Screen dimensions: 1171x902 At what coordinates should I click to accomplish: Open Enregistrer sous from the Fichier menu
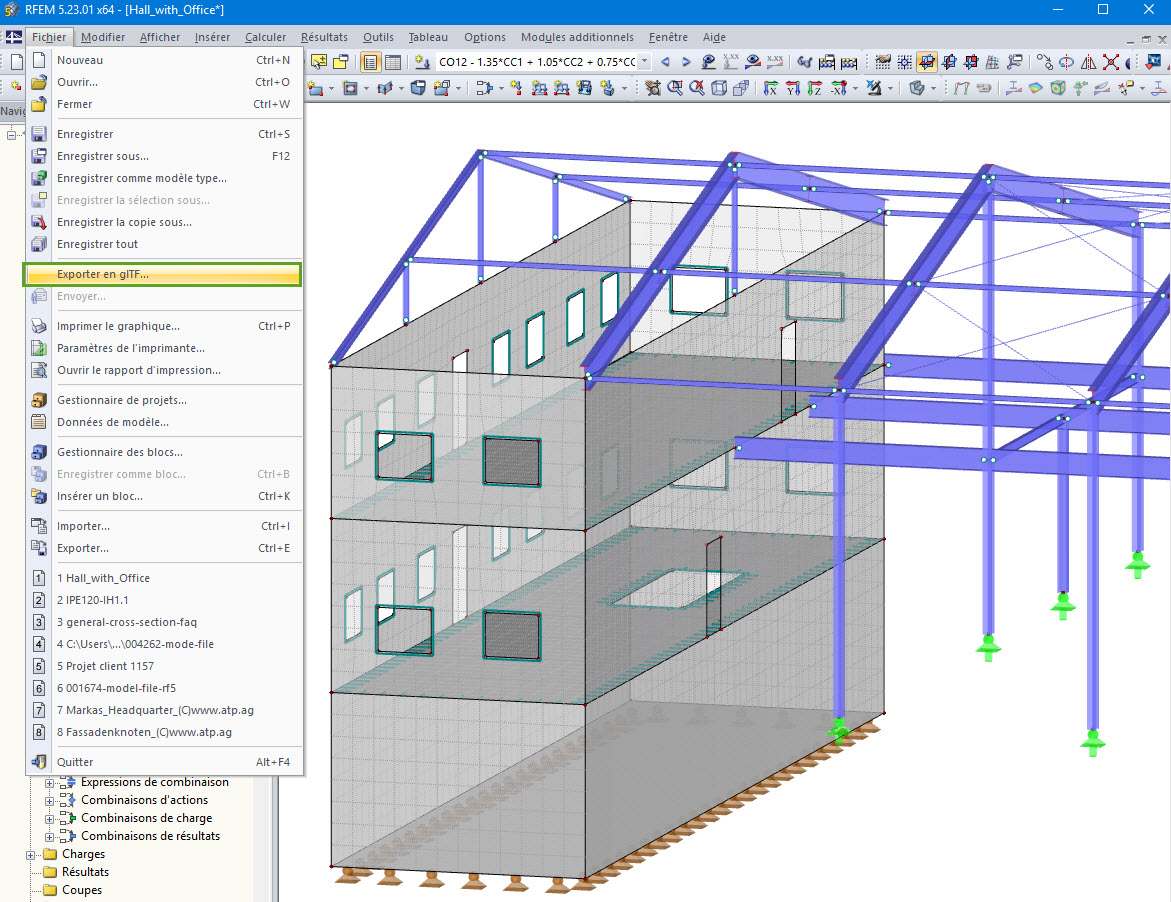click(110, 155)
